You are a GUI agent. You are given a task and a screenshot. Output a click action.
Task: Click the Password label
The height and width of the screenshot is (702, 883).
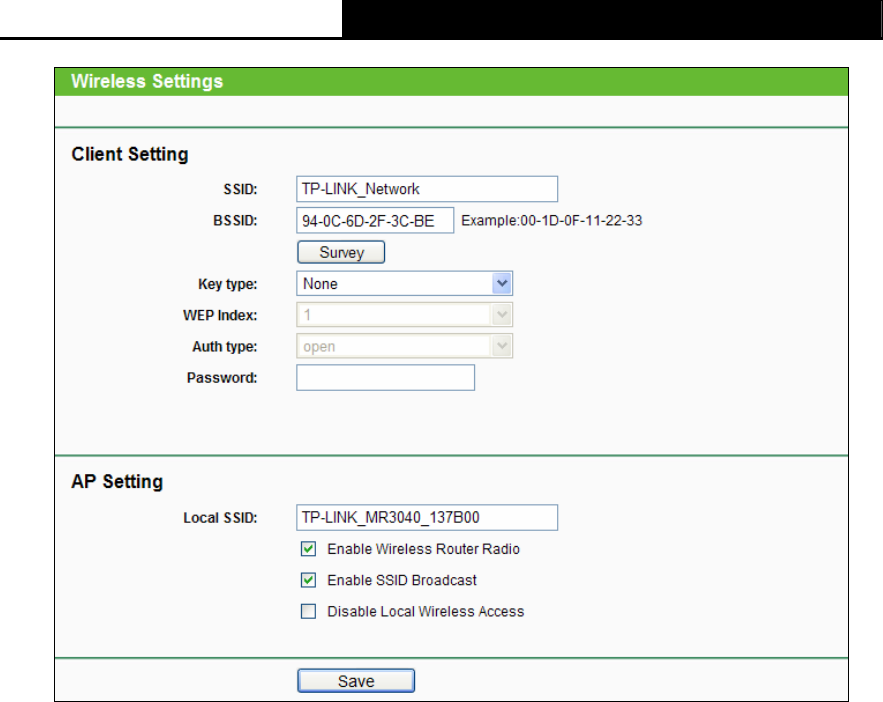(222, 378)
